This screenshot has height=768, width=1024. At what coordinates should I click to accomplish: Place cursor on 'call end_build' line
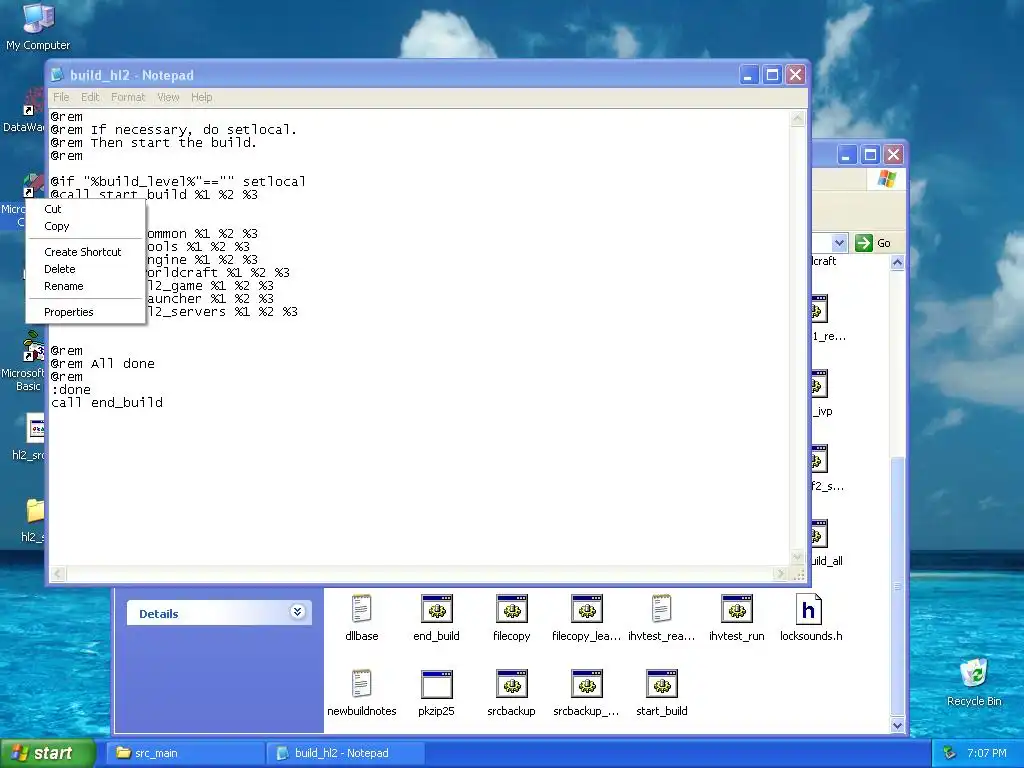point(107,402)
